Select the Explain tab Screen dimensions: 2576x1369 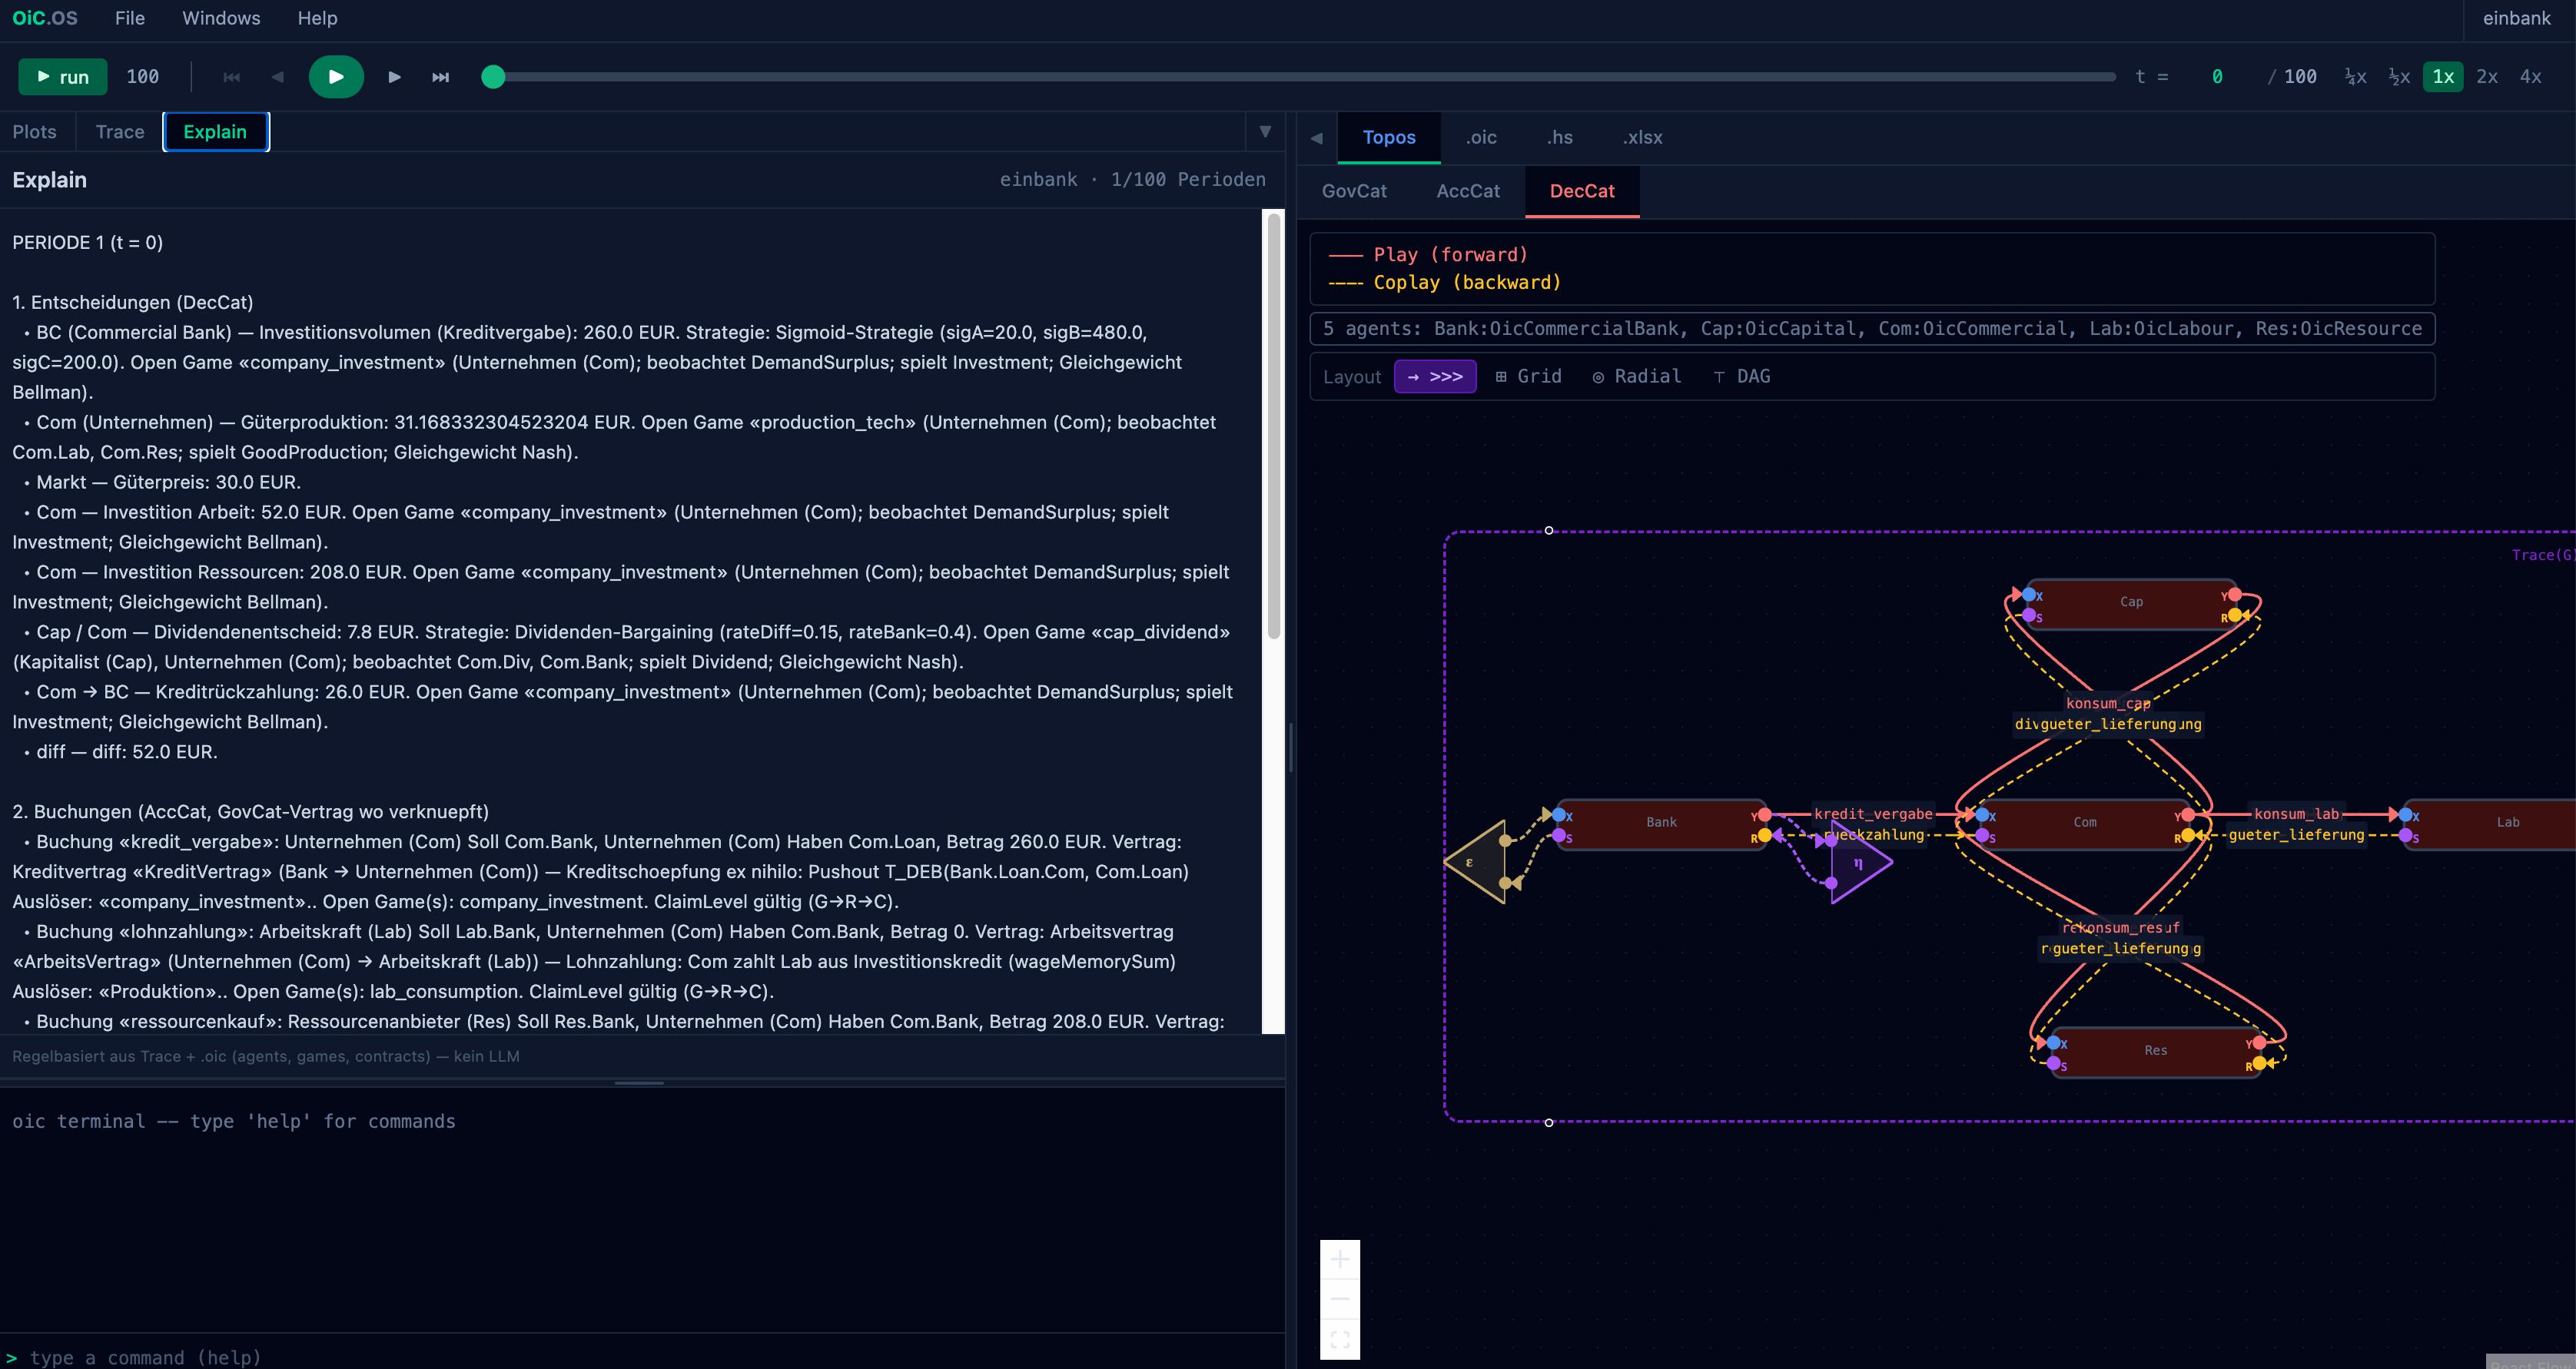click(215, 132)
